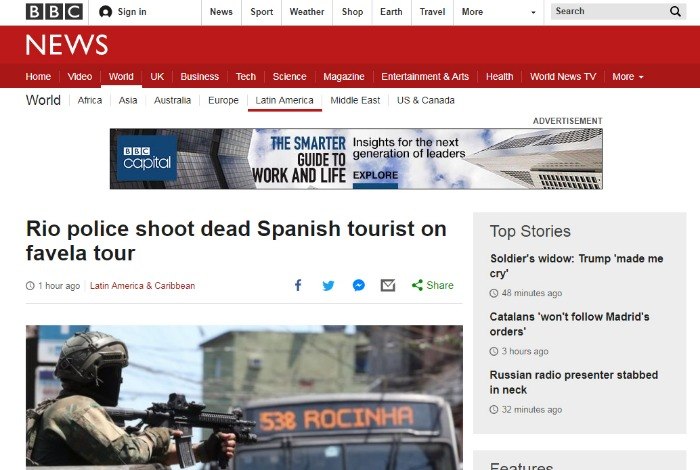Expand More menu in news navigation
The height and width of the screenshot is (470, 700).
click(627, 77)
